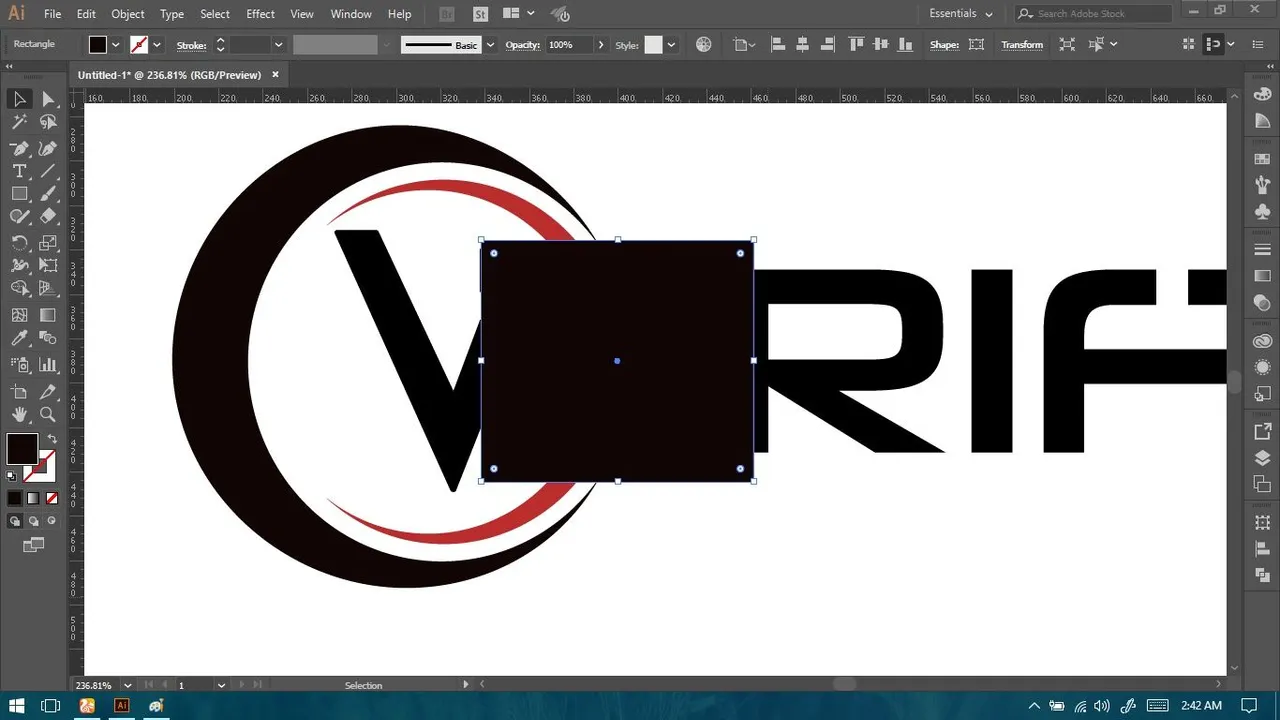Open the Effect menu

click(x=260, y=14)
